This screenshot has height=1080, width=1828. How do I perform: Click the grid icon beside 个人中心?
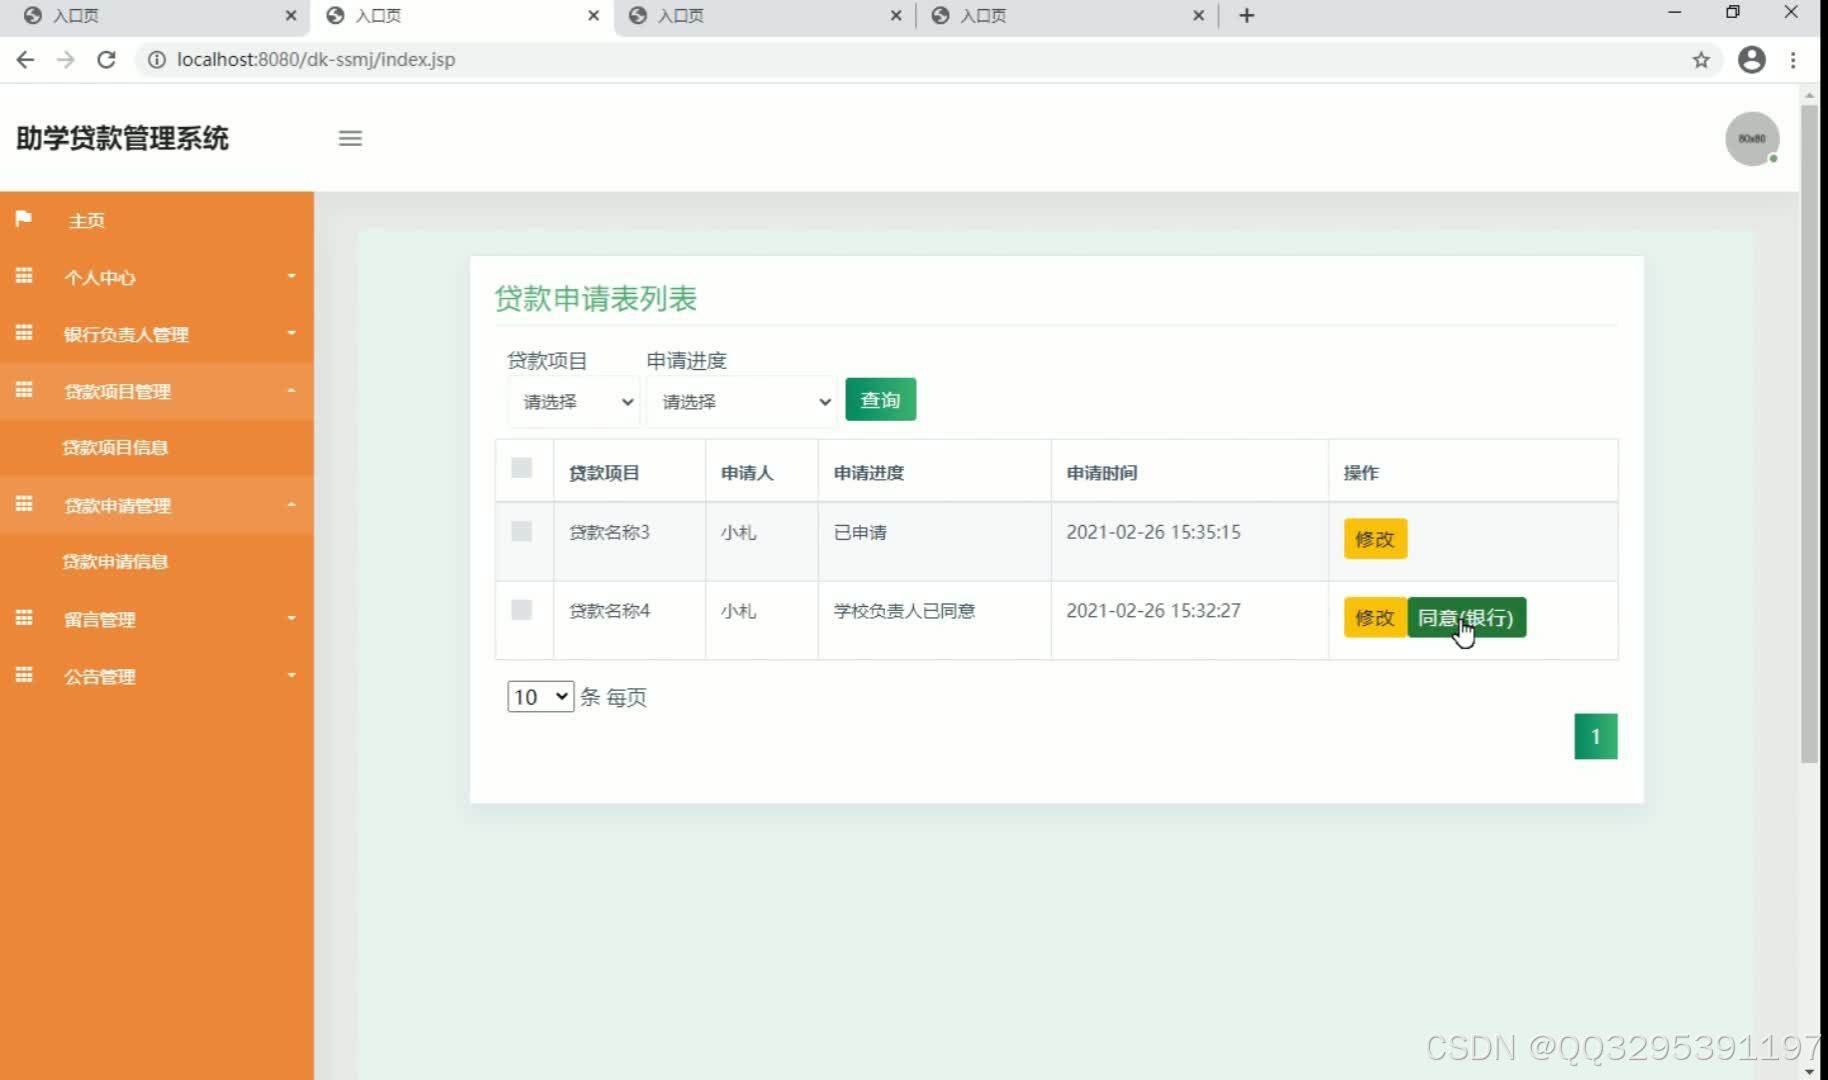point(24,275)
